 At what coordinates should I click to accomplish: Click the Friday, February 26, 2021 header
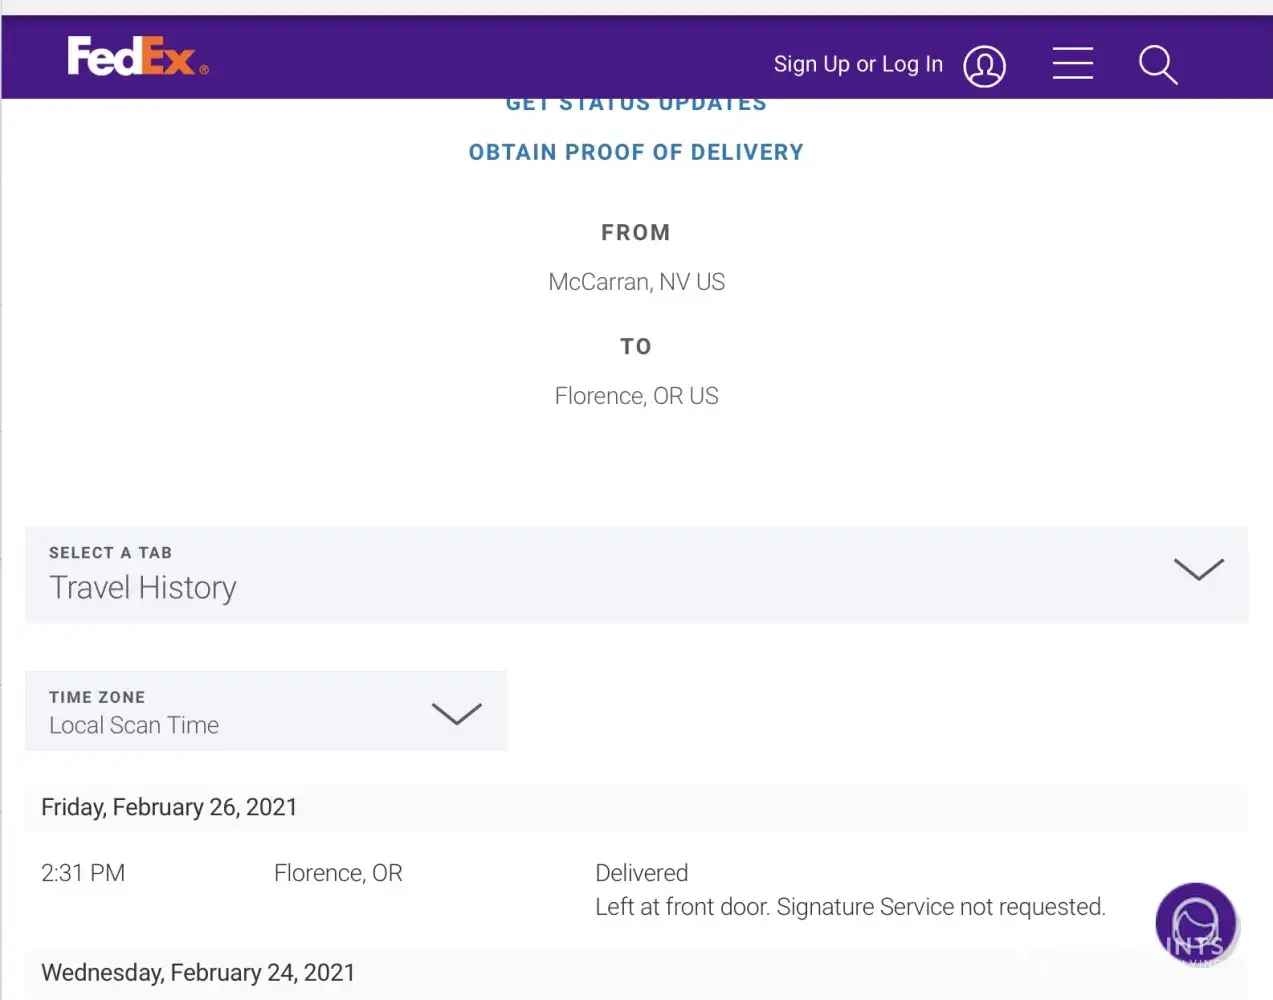169,808
